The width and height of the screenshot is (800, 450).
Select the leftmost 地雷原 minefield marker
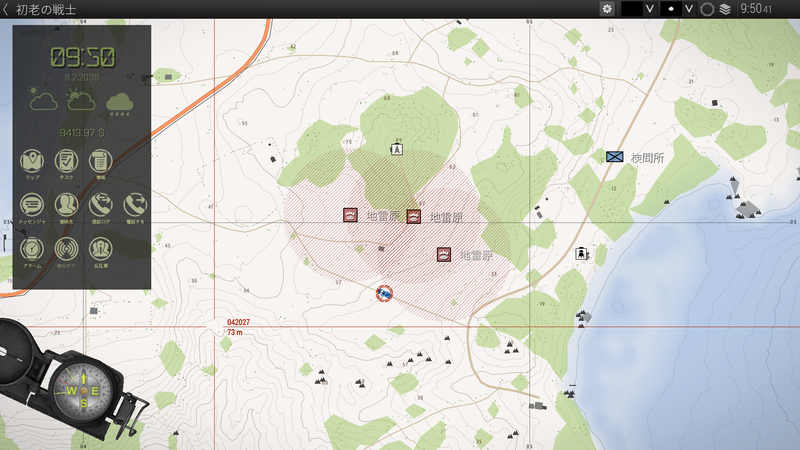[x=350, y=215]
